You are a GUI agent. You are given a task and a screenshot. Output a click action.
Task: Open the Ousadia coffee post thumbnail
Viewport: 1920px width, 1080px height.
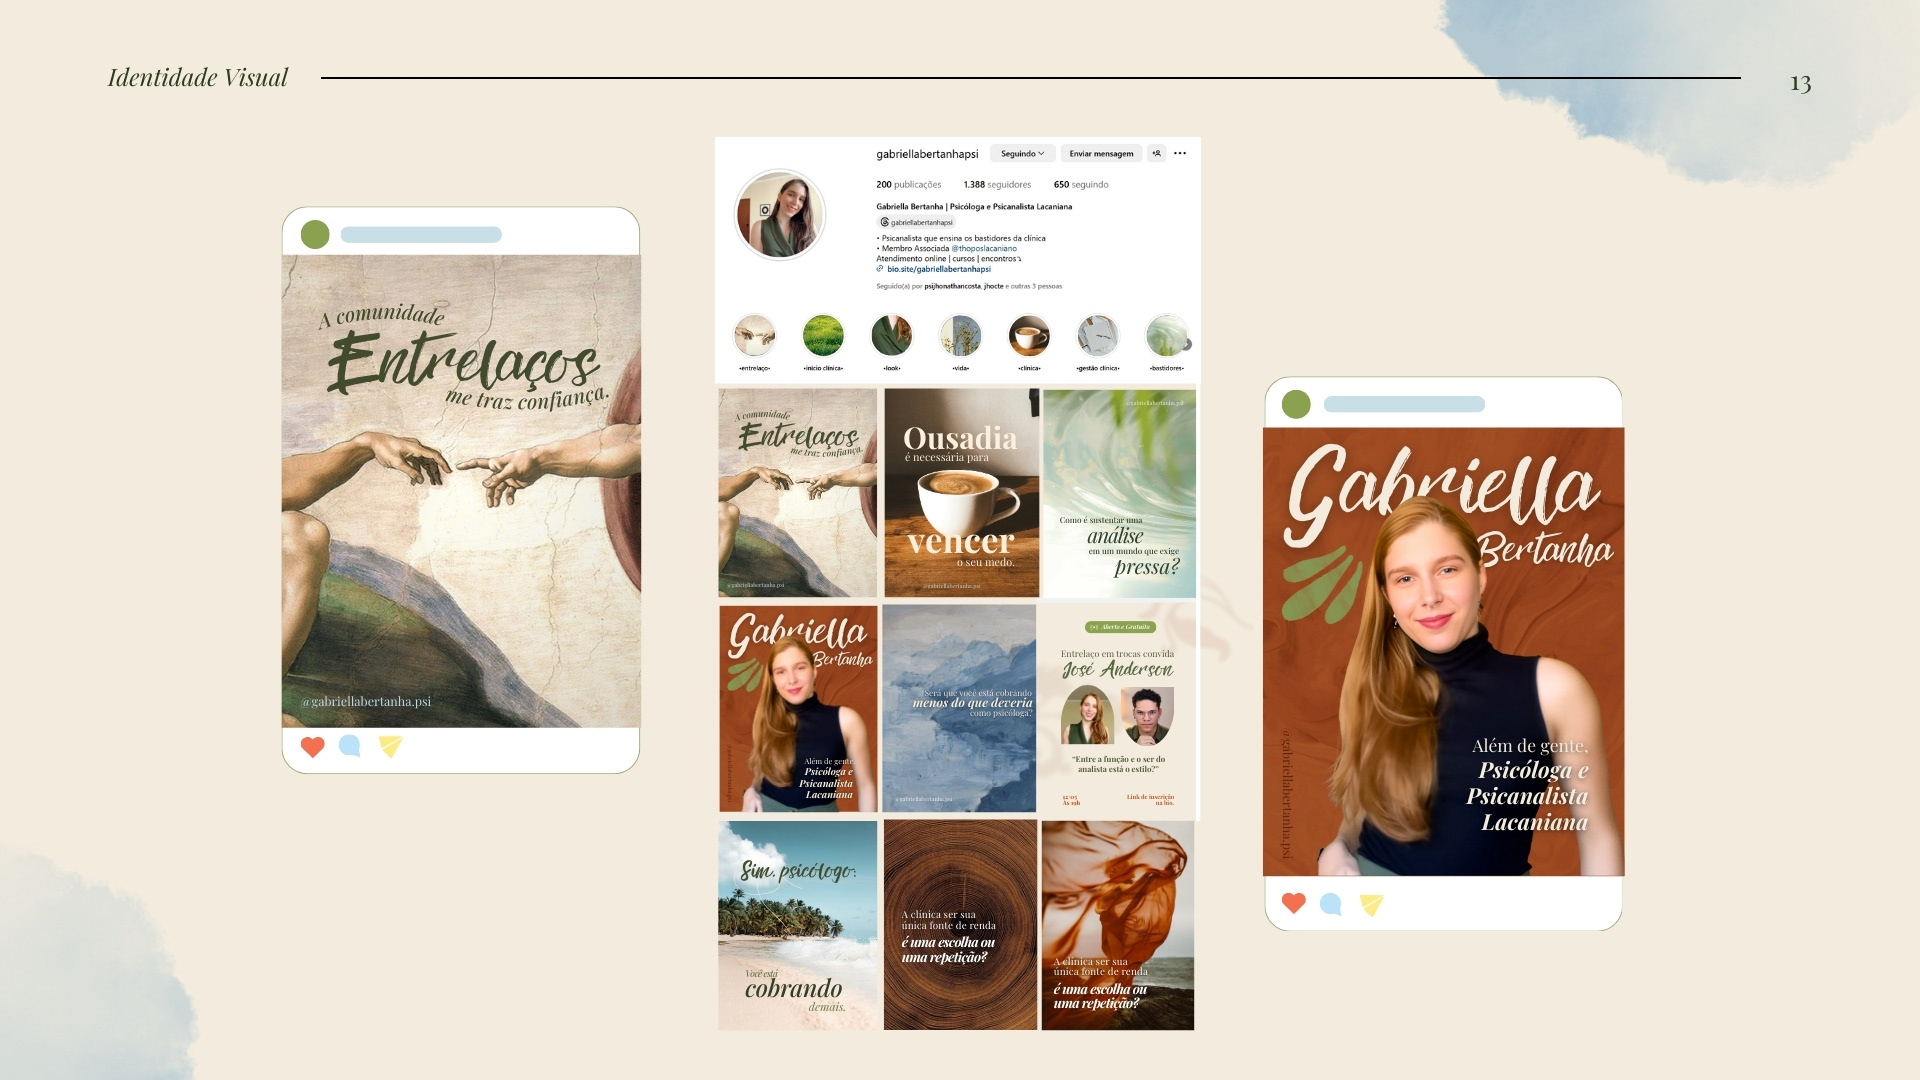tap(961, 493)
